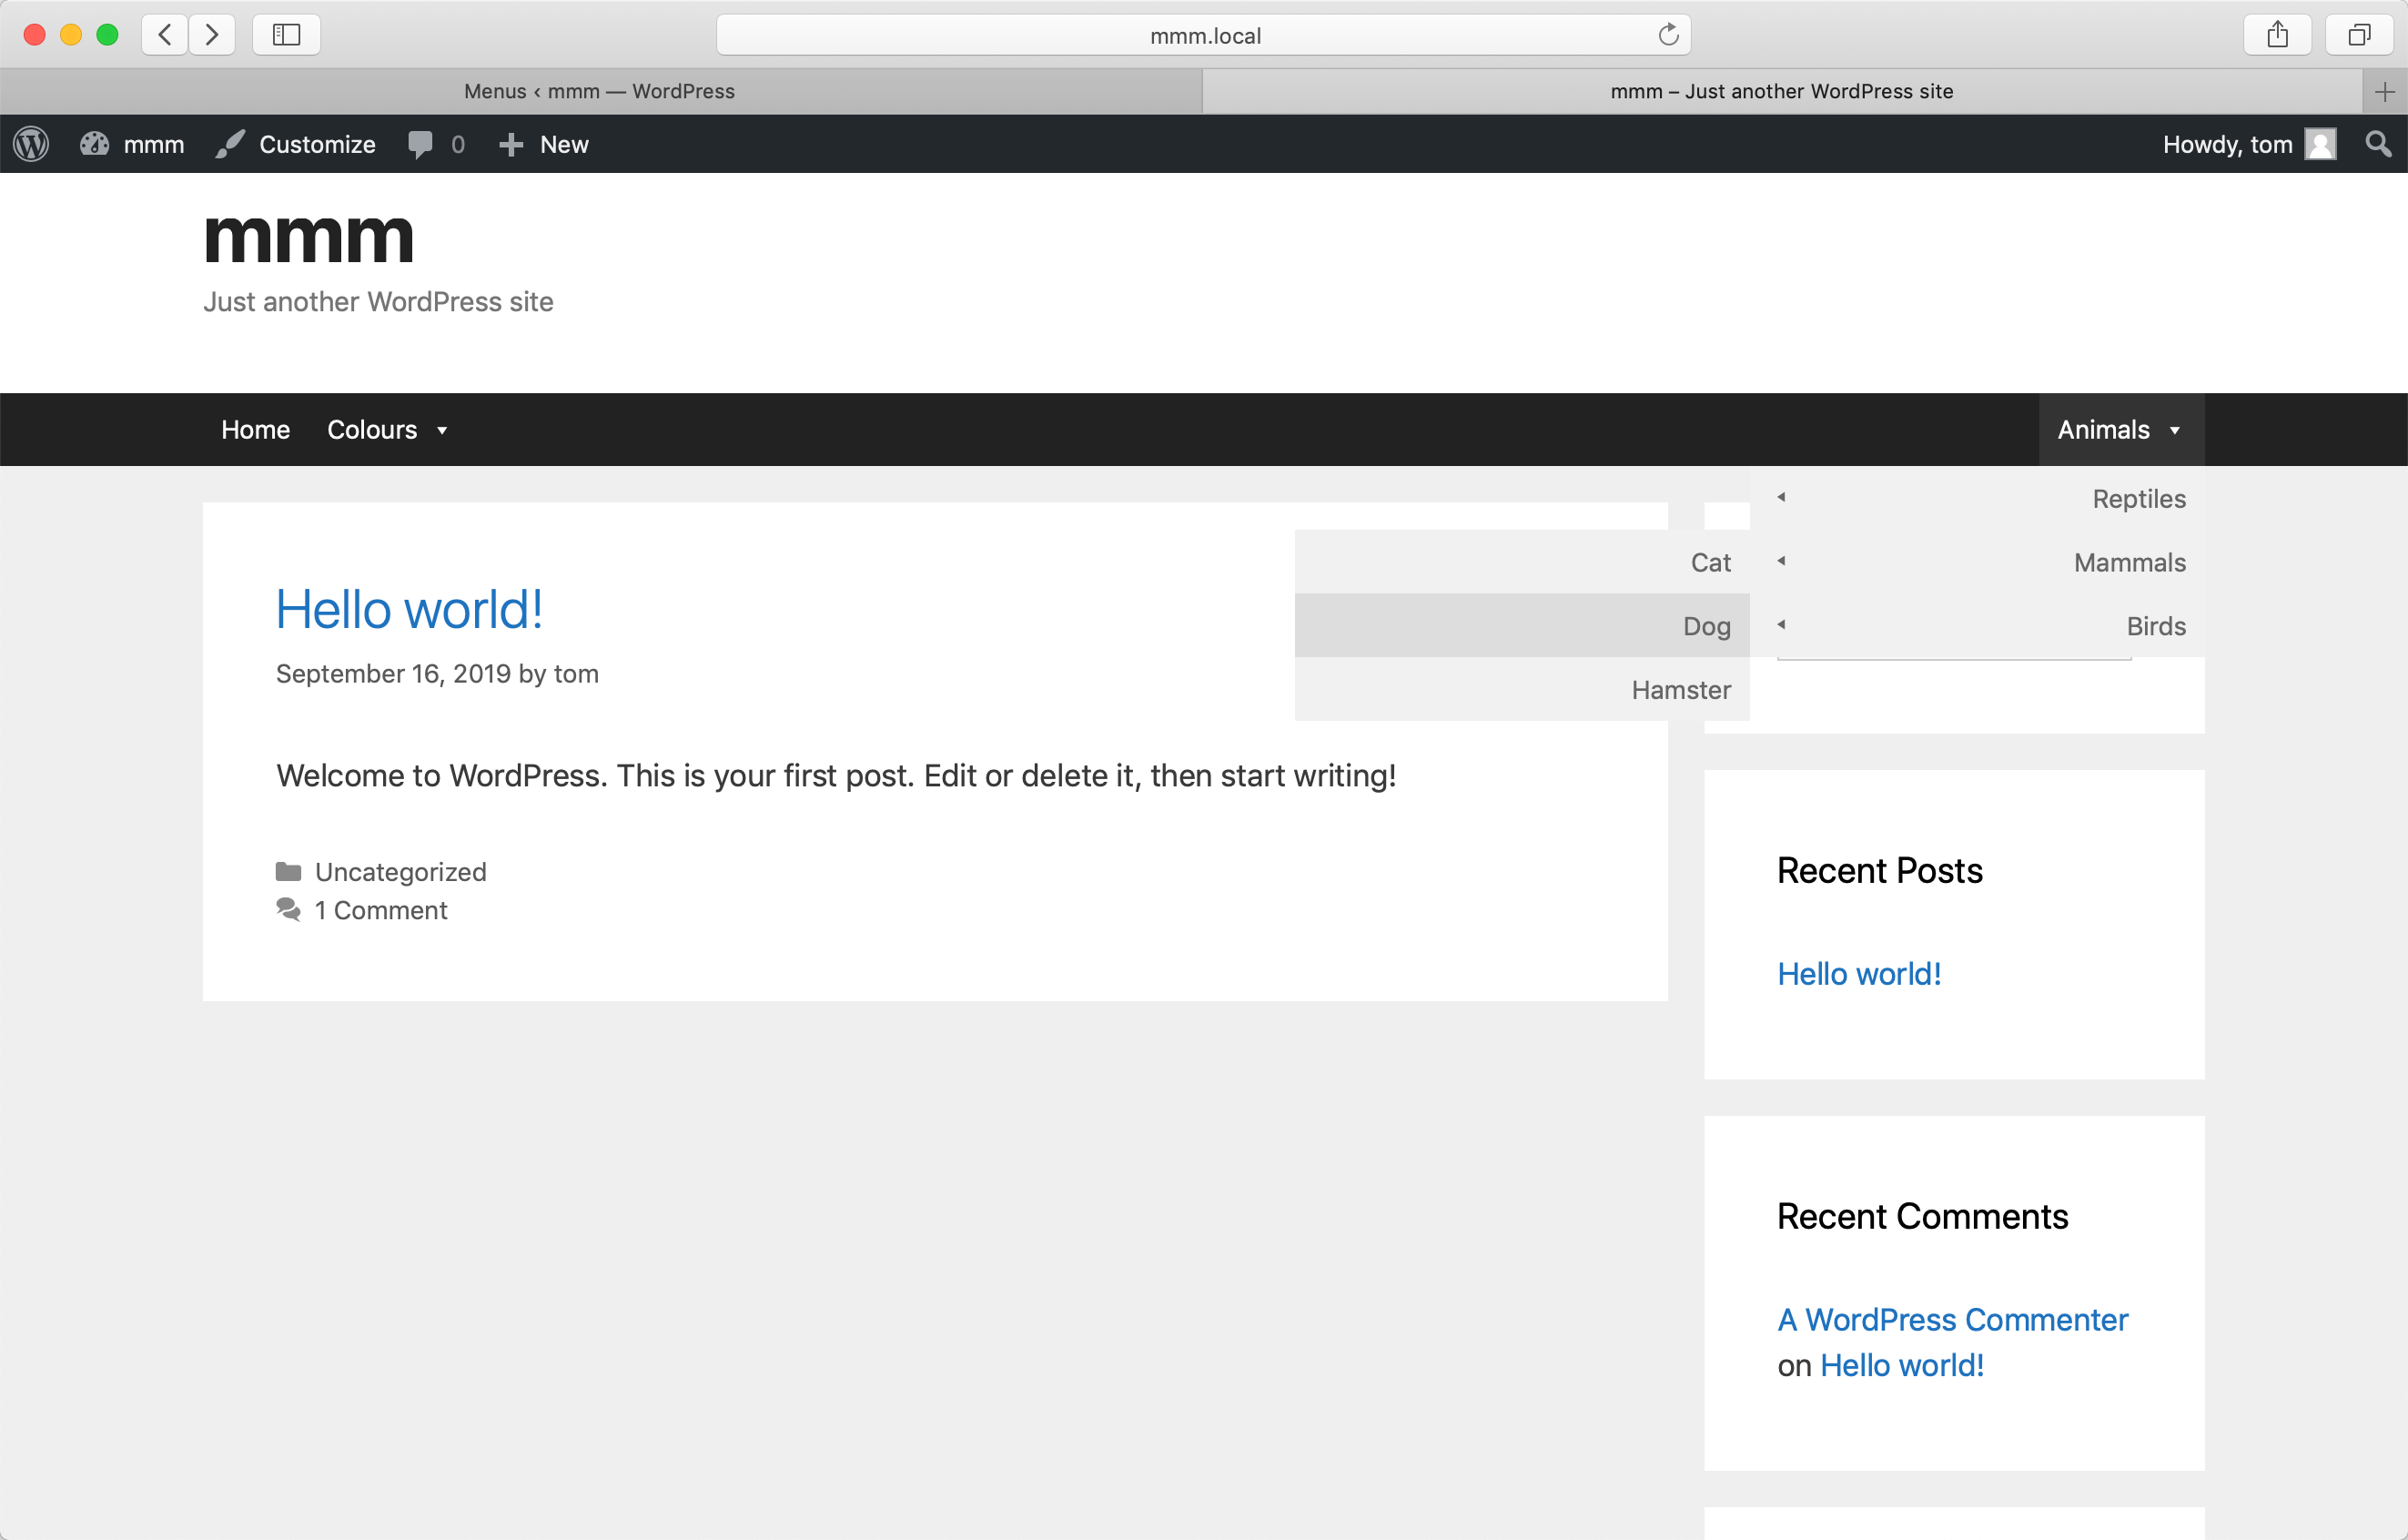2408x1540 pixels.
Task: Click the A WordPress Commenter link
Action: 1952,1321
